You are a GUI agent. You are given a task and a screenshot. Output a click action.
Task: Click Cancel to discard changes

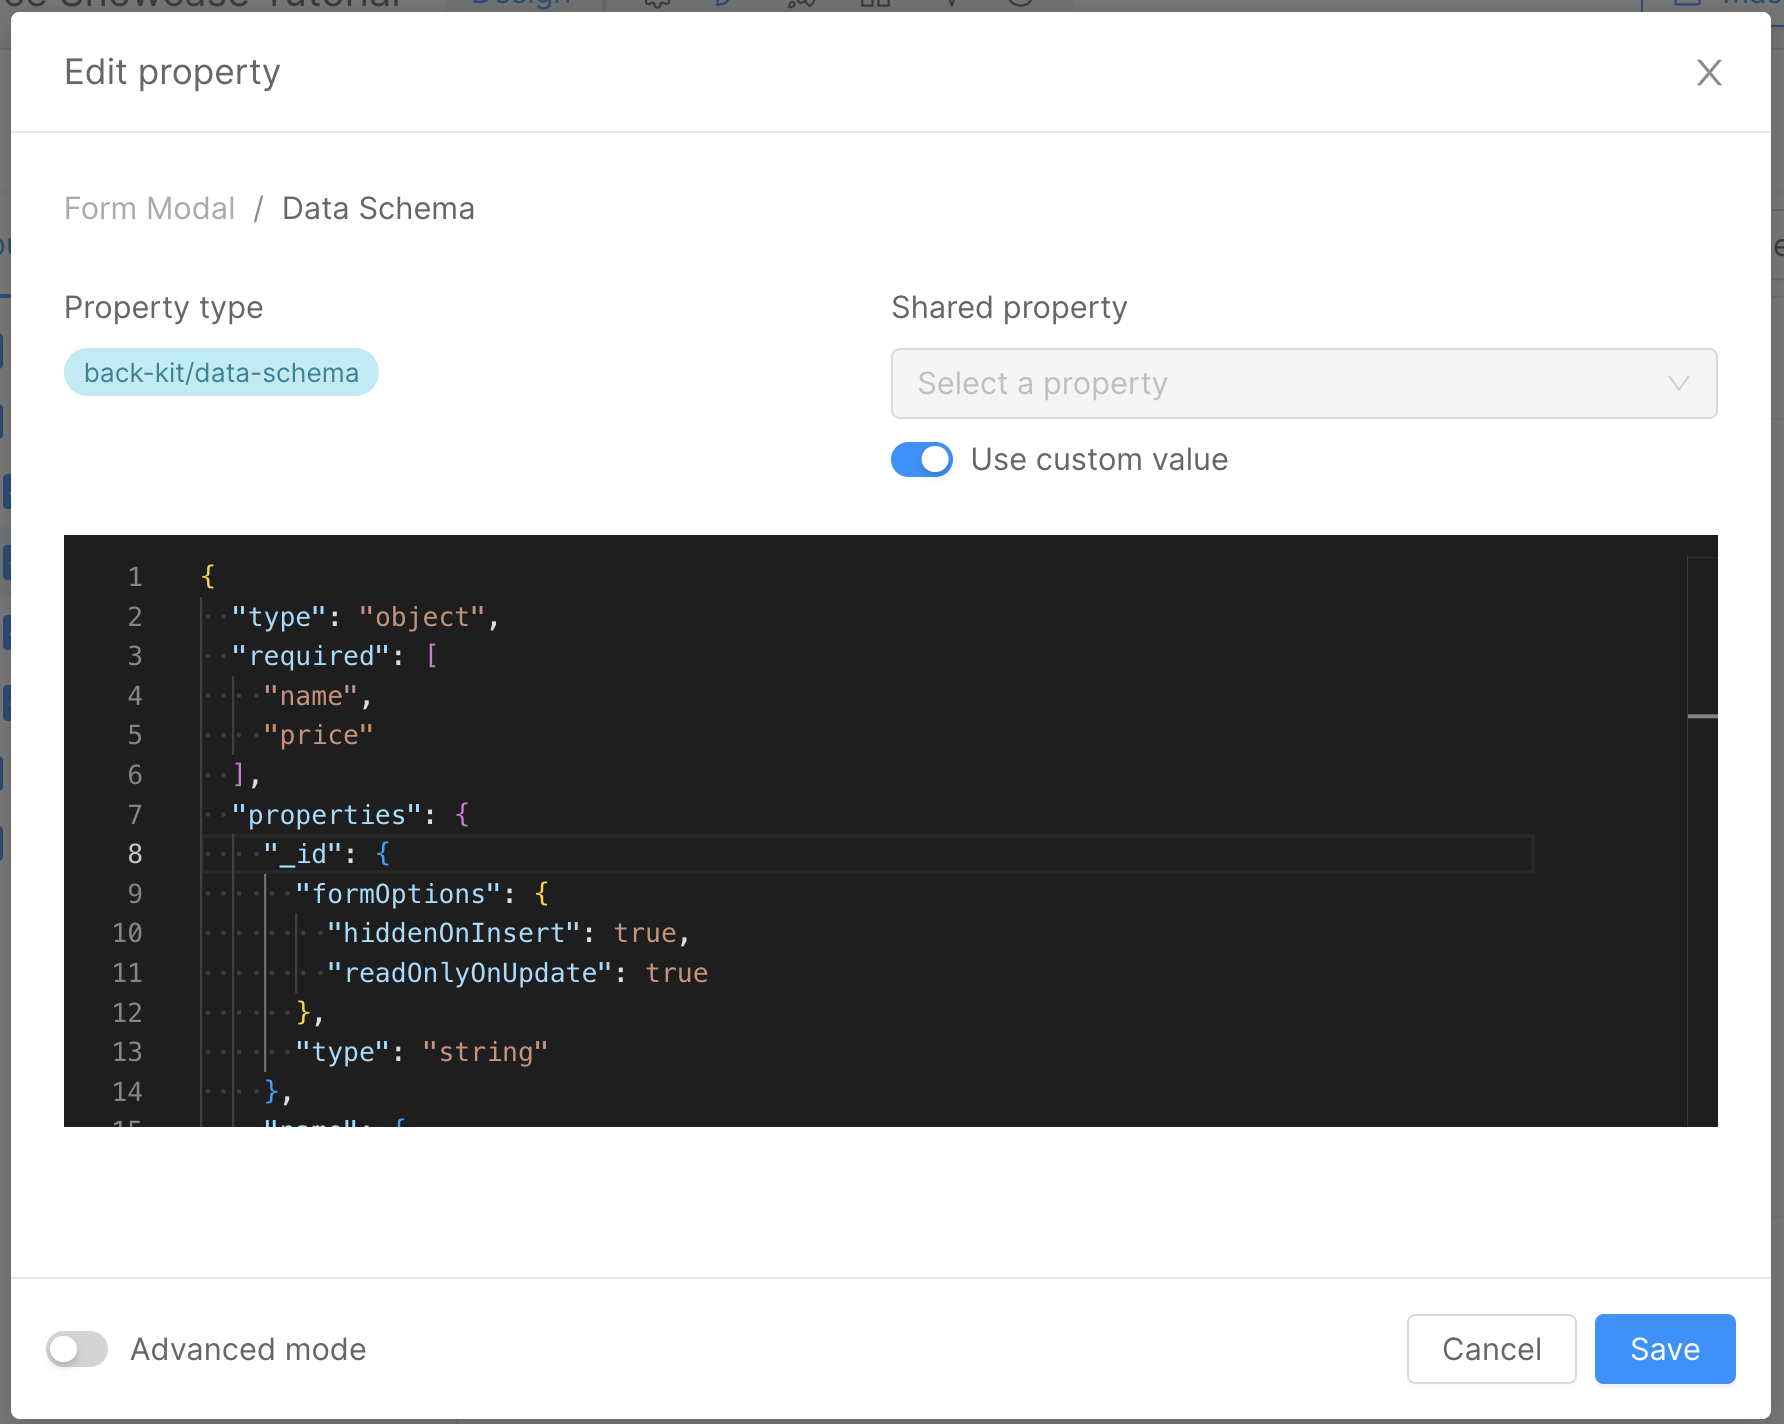(1491, 1349)
